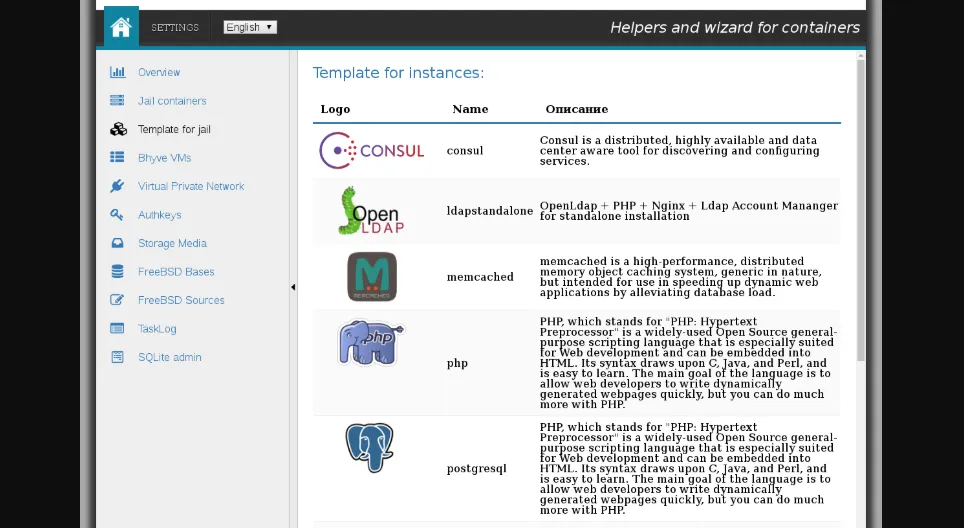The width and height of the screenshot is (964, 528).
Task: Click the FreeBSD Bases database icon
Action: click(x=117, y=271)
